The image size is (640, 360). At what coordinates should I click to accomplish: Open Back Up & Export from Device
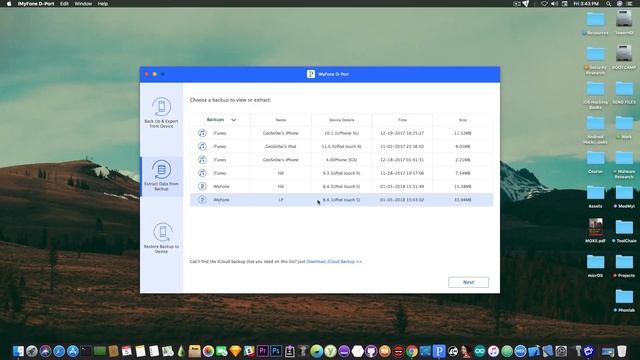pyautogui.click(x=161, y=112)
